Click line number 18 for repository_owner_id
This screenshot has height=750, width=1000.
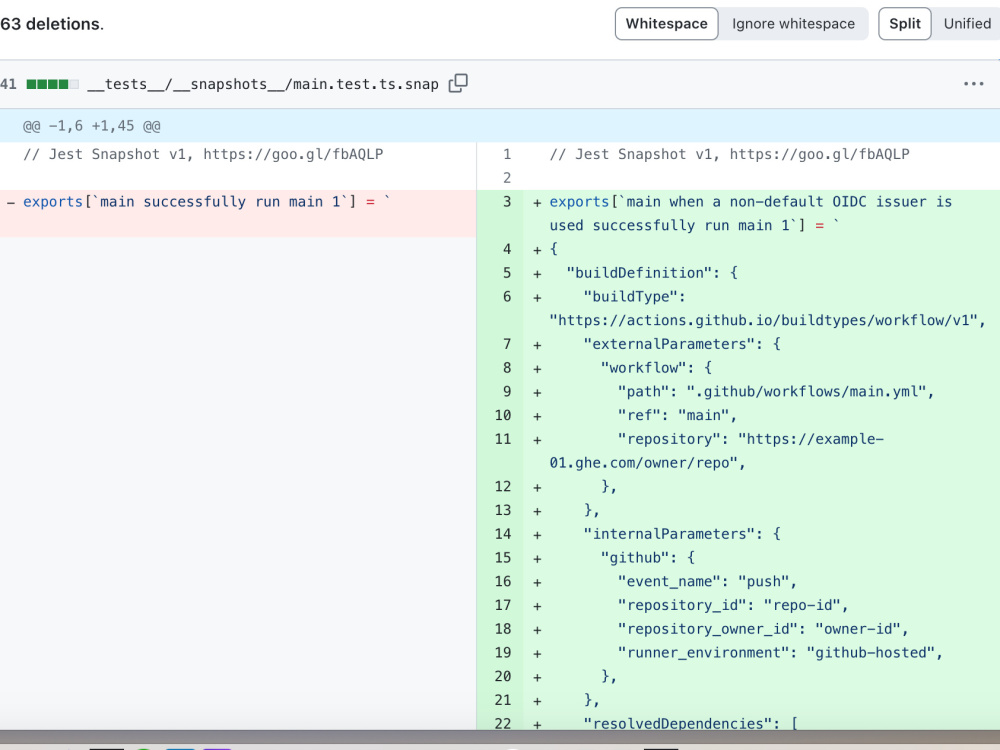click(x=503, y=629)
